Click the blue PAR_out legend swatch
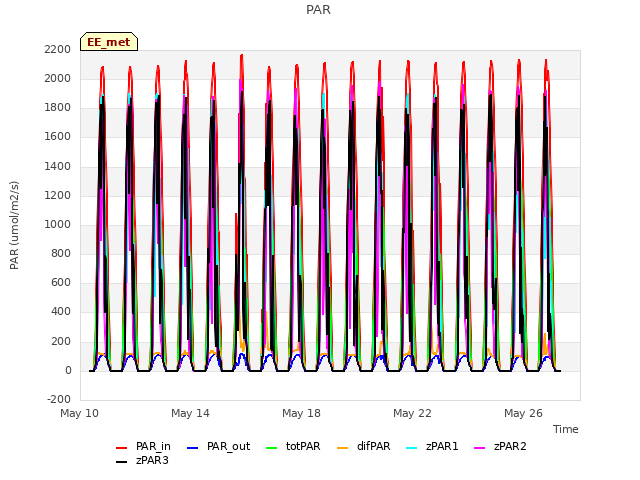 [193, 448]
